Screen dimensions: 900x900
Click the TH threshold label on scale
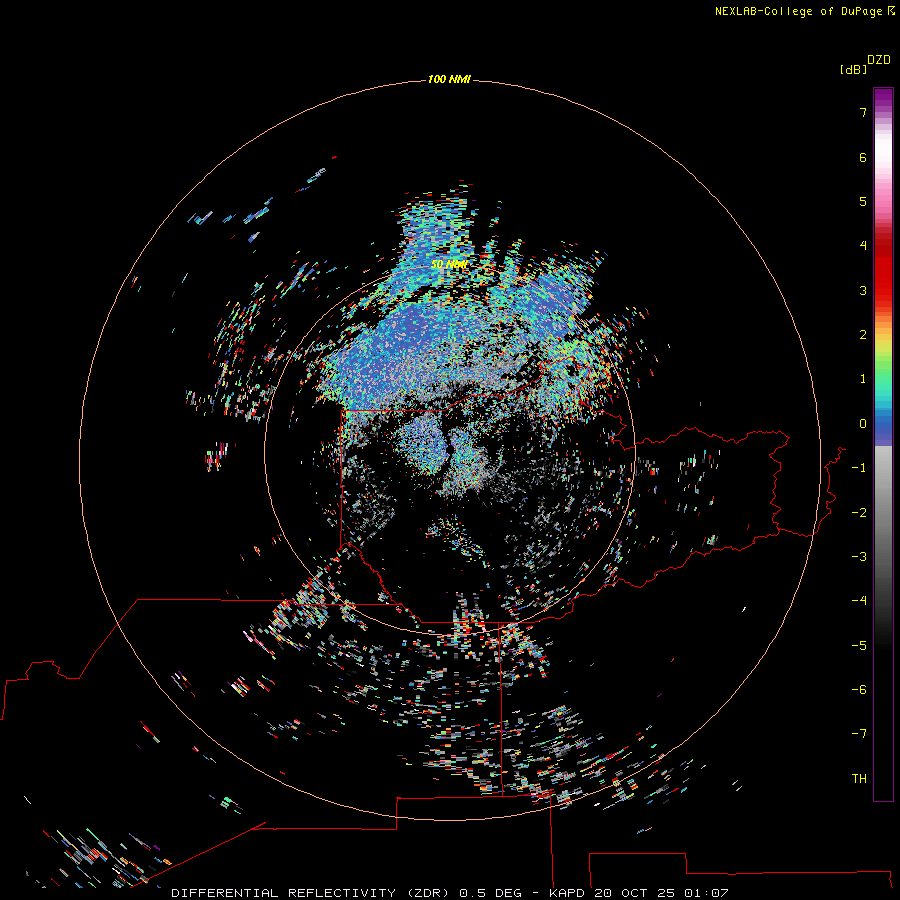click(859, 778)
